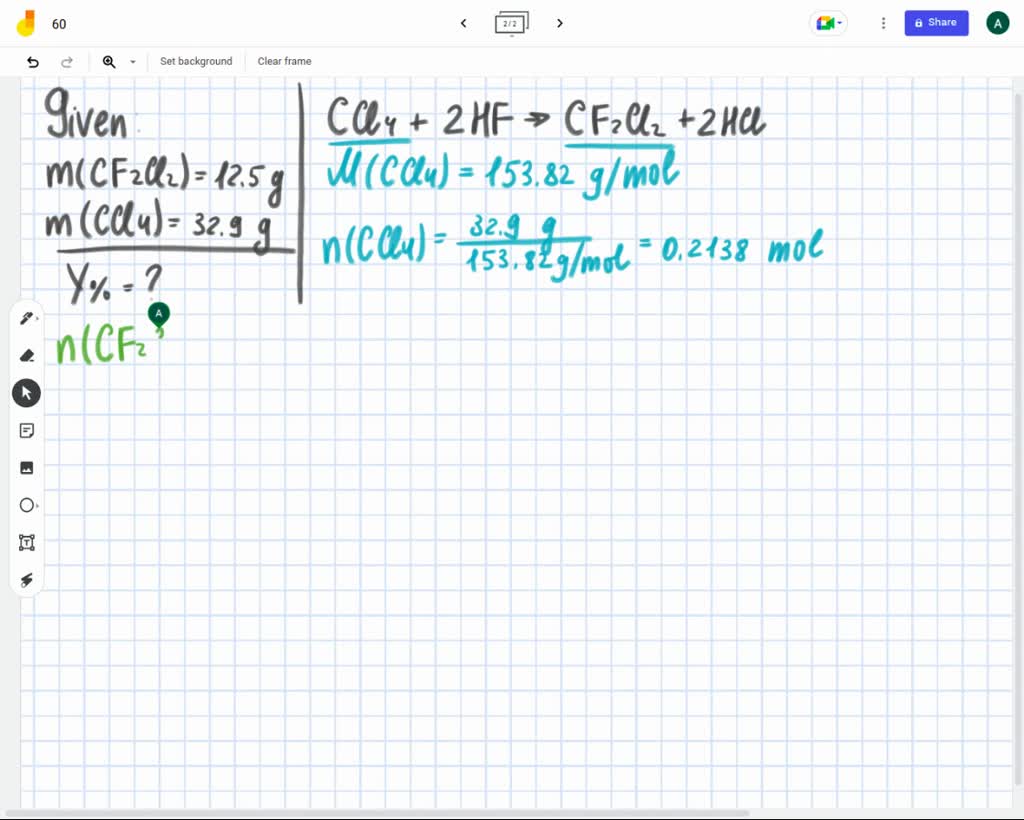Click Set background to change grid style
This screenshot has height=820, width=1024.
tap(196, 61)
